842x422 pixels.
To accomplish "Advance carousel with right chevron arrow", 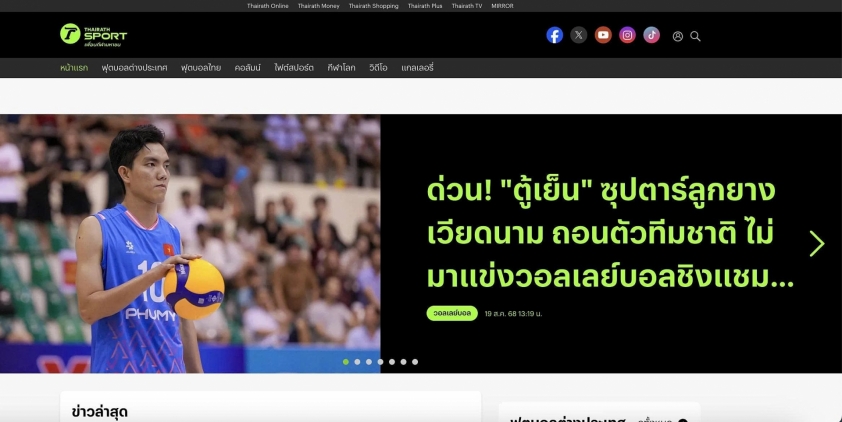I will click(x=816, y=244).
